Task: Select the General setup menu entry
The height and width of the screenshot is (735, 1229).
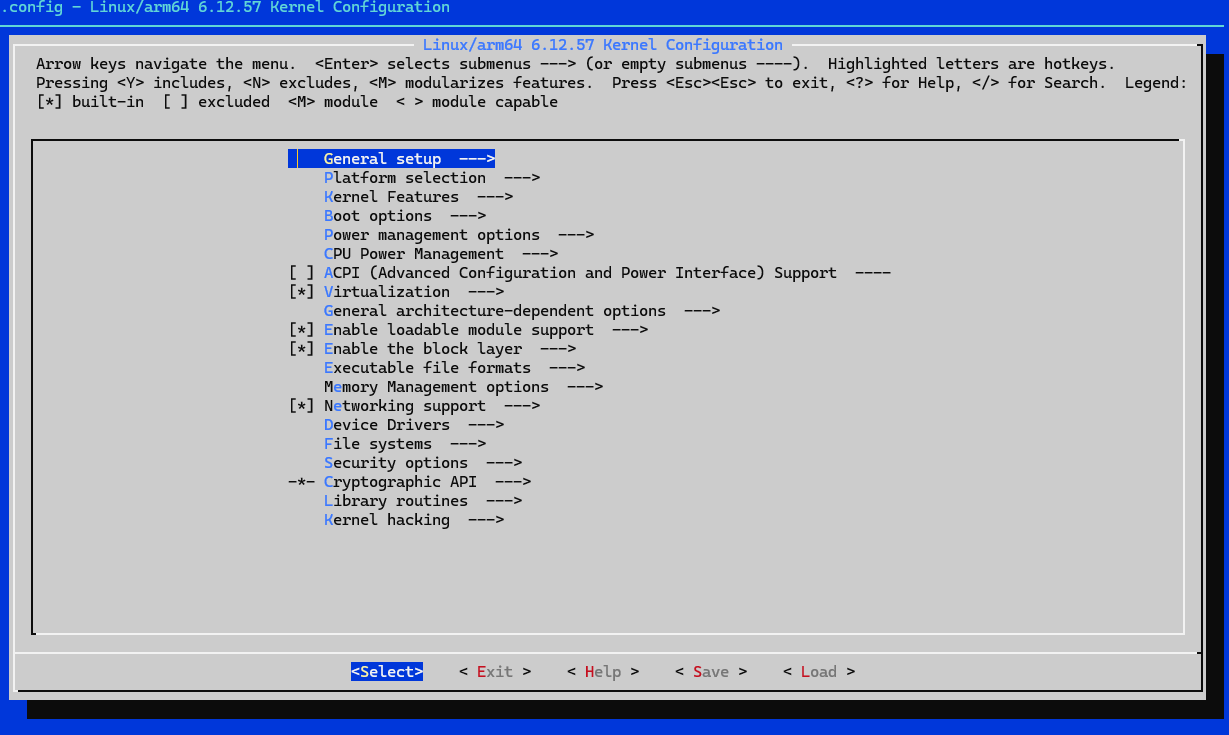Action: (392, 159)
